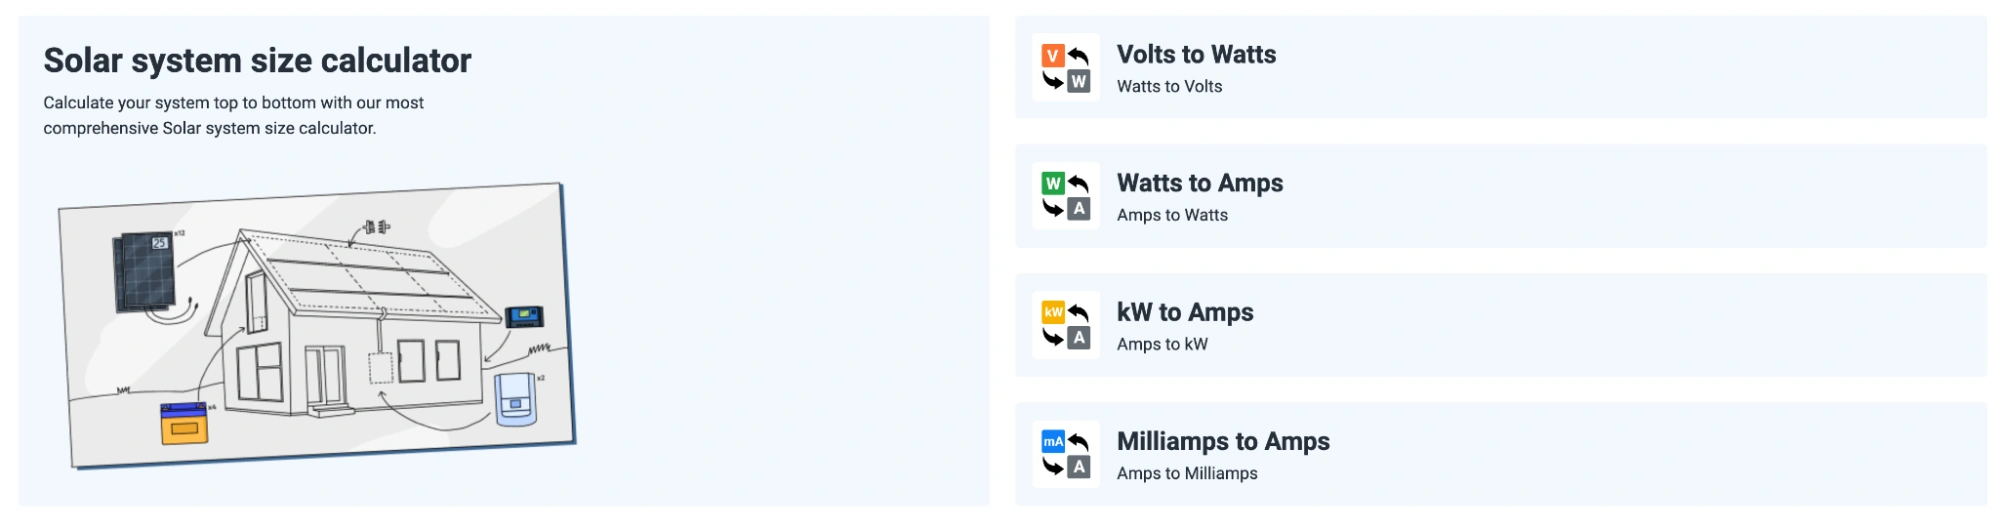Select the Amps to kW subtitle
1999x521 pixels.
1162,345
